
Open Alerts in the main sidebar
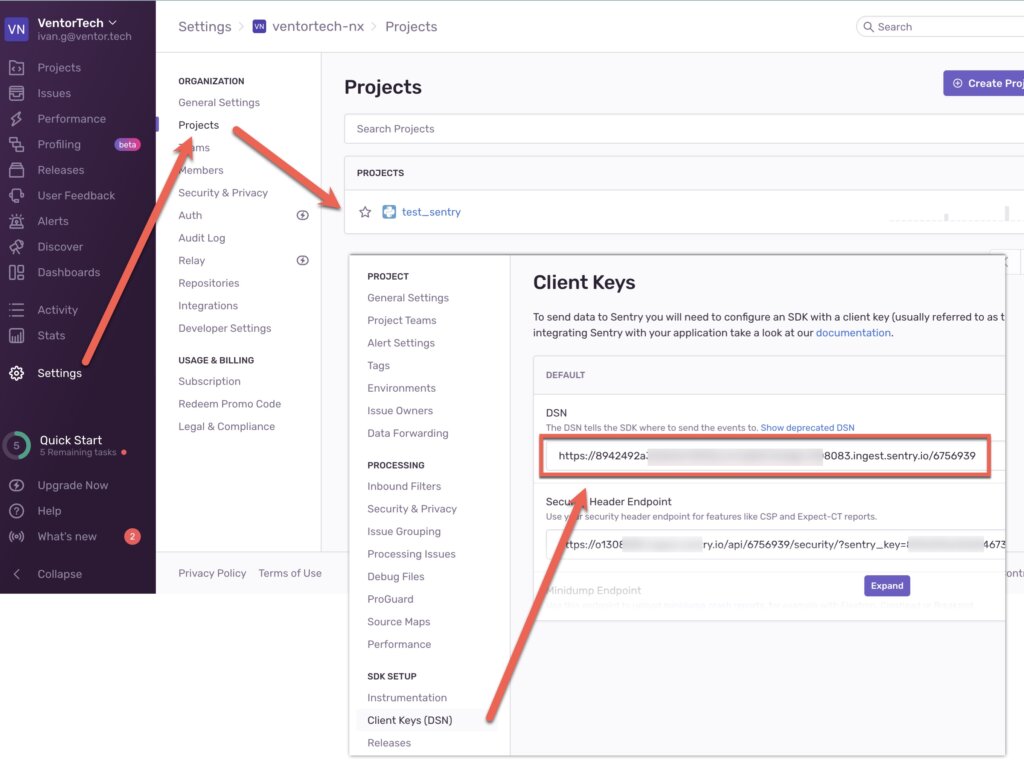pos(53,221)
